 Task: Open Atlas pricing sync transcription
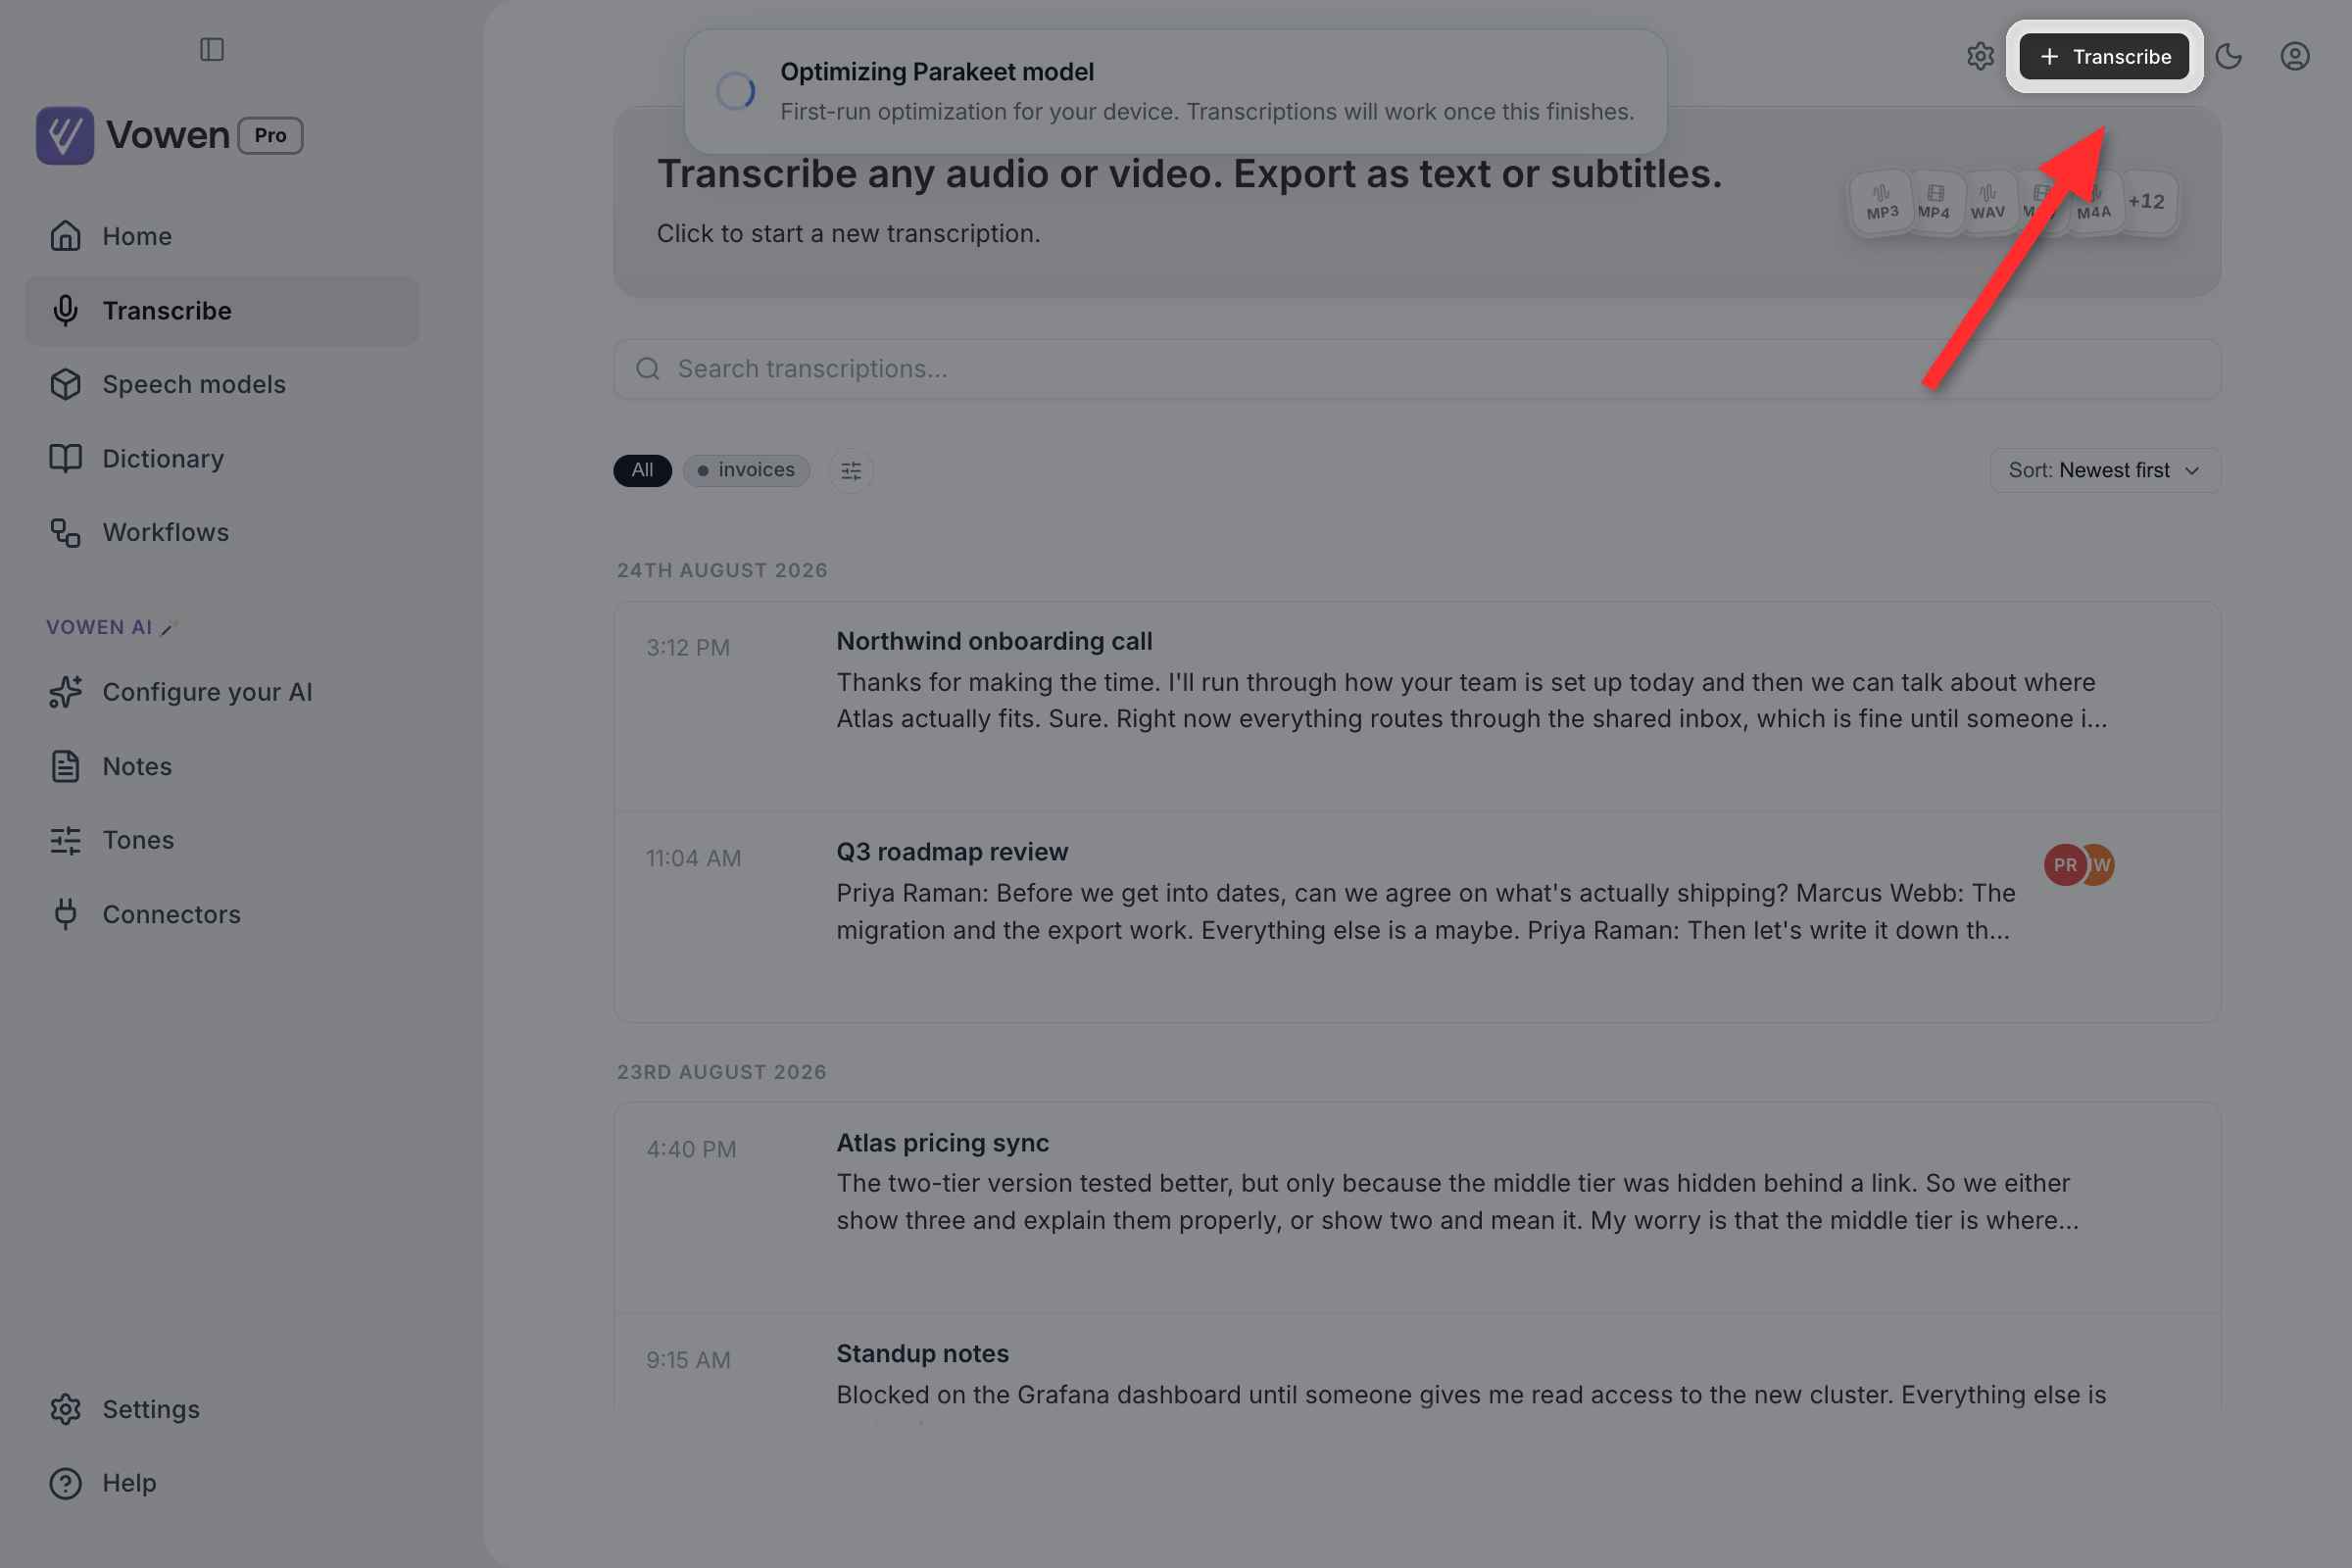coord(1417,1207)
